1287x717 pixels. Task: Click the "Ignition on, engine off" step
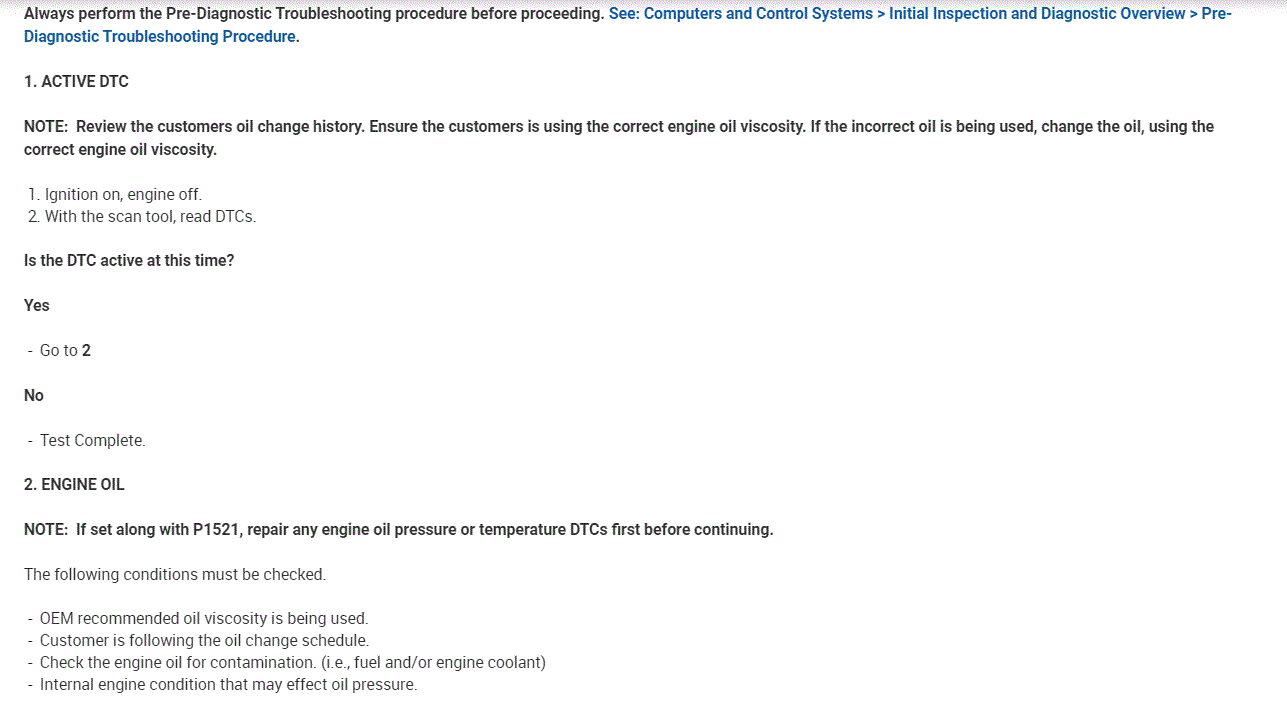pos(122,194)
